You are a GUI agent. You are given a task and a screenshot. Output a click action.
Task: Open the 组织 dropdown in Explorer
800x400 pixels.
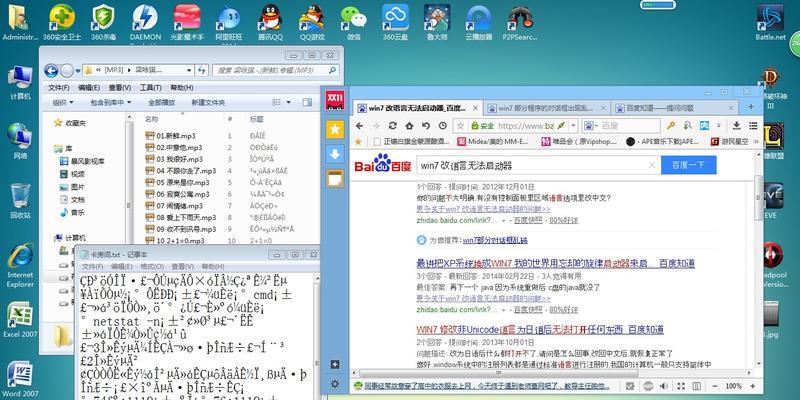pyautogui.click(x=62, y=103)
